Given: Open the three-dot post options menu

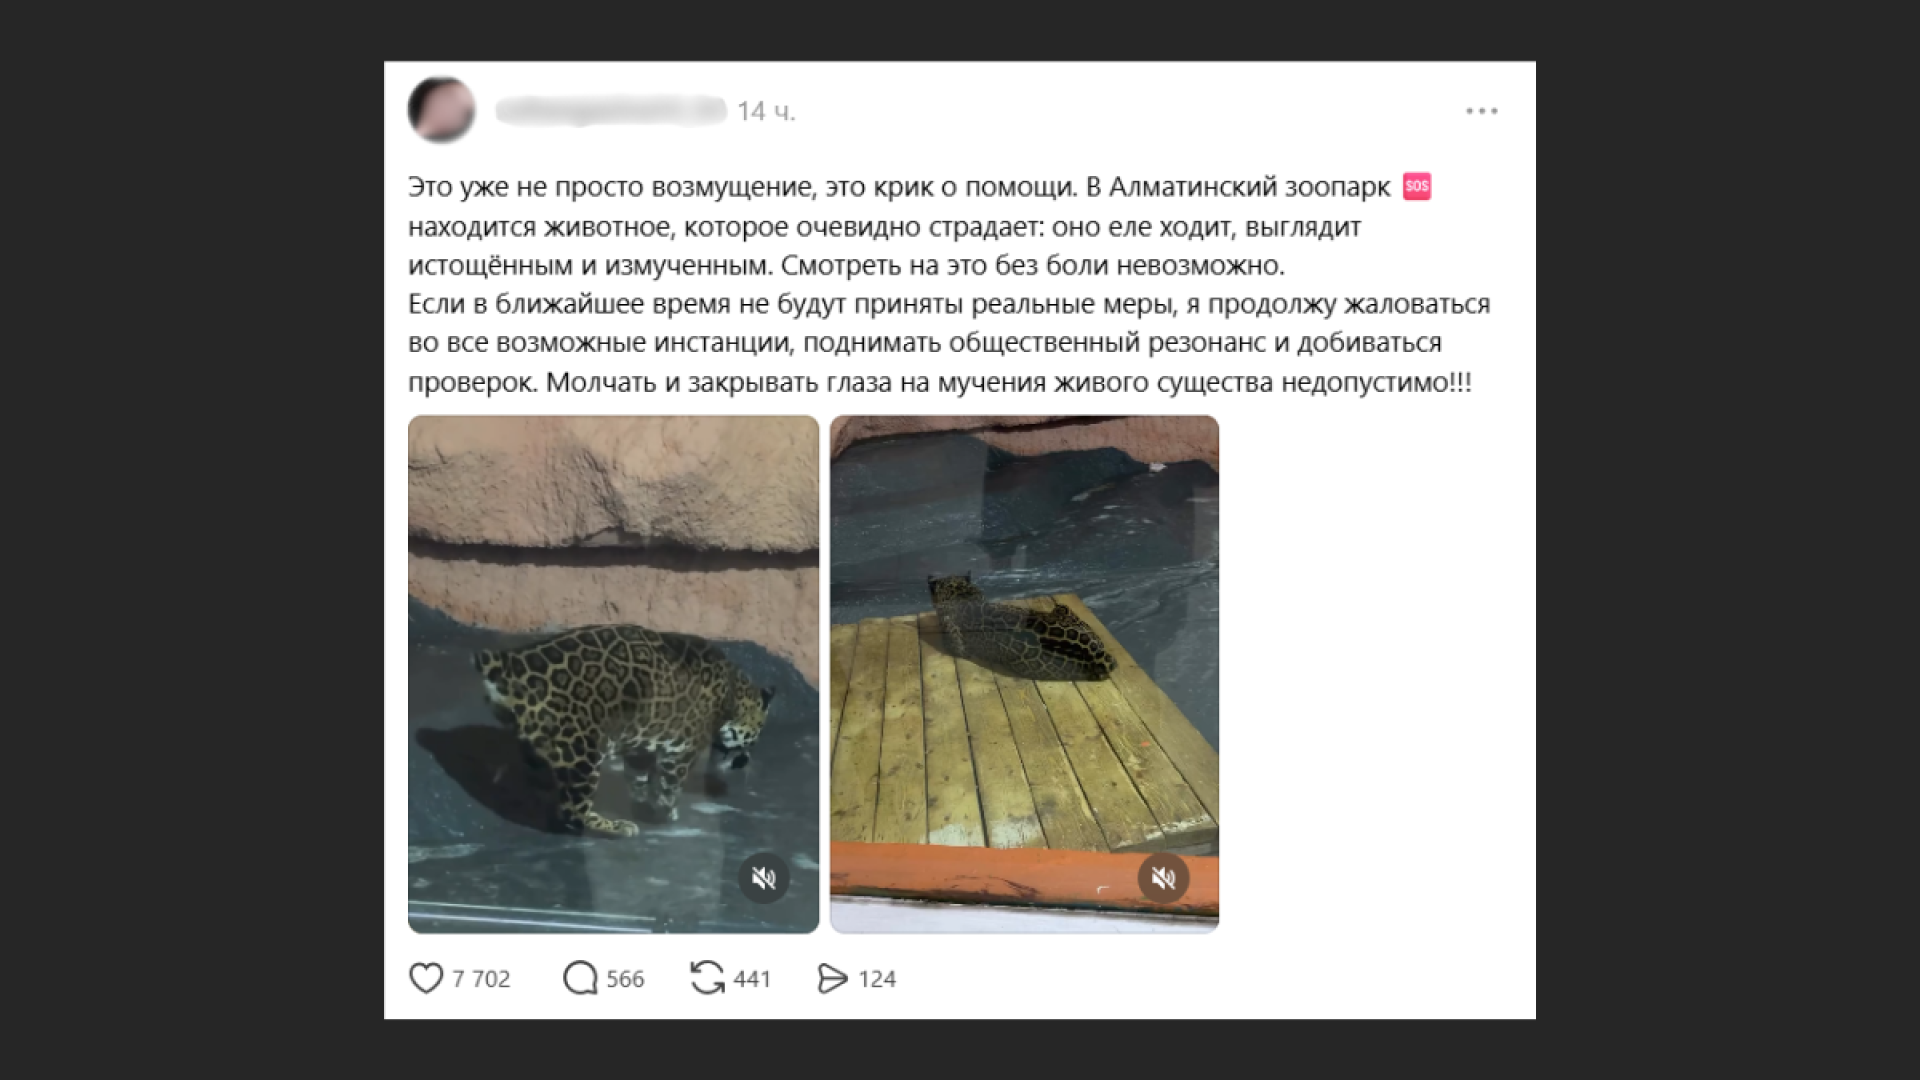Looking at the screenshot, I should 1481,111.
